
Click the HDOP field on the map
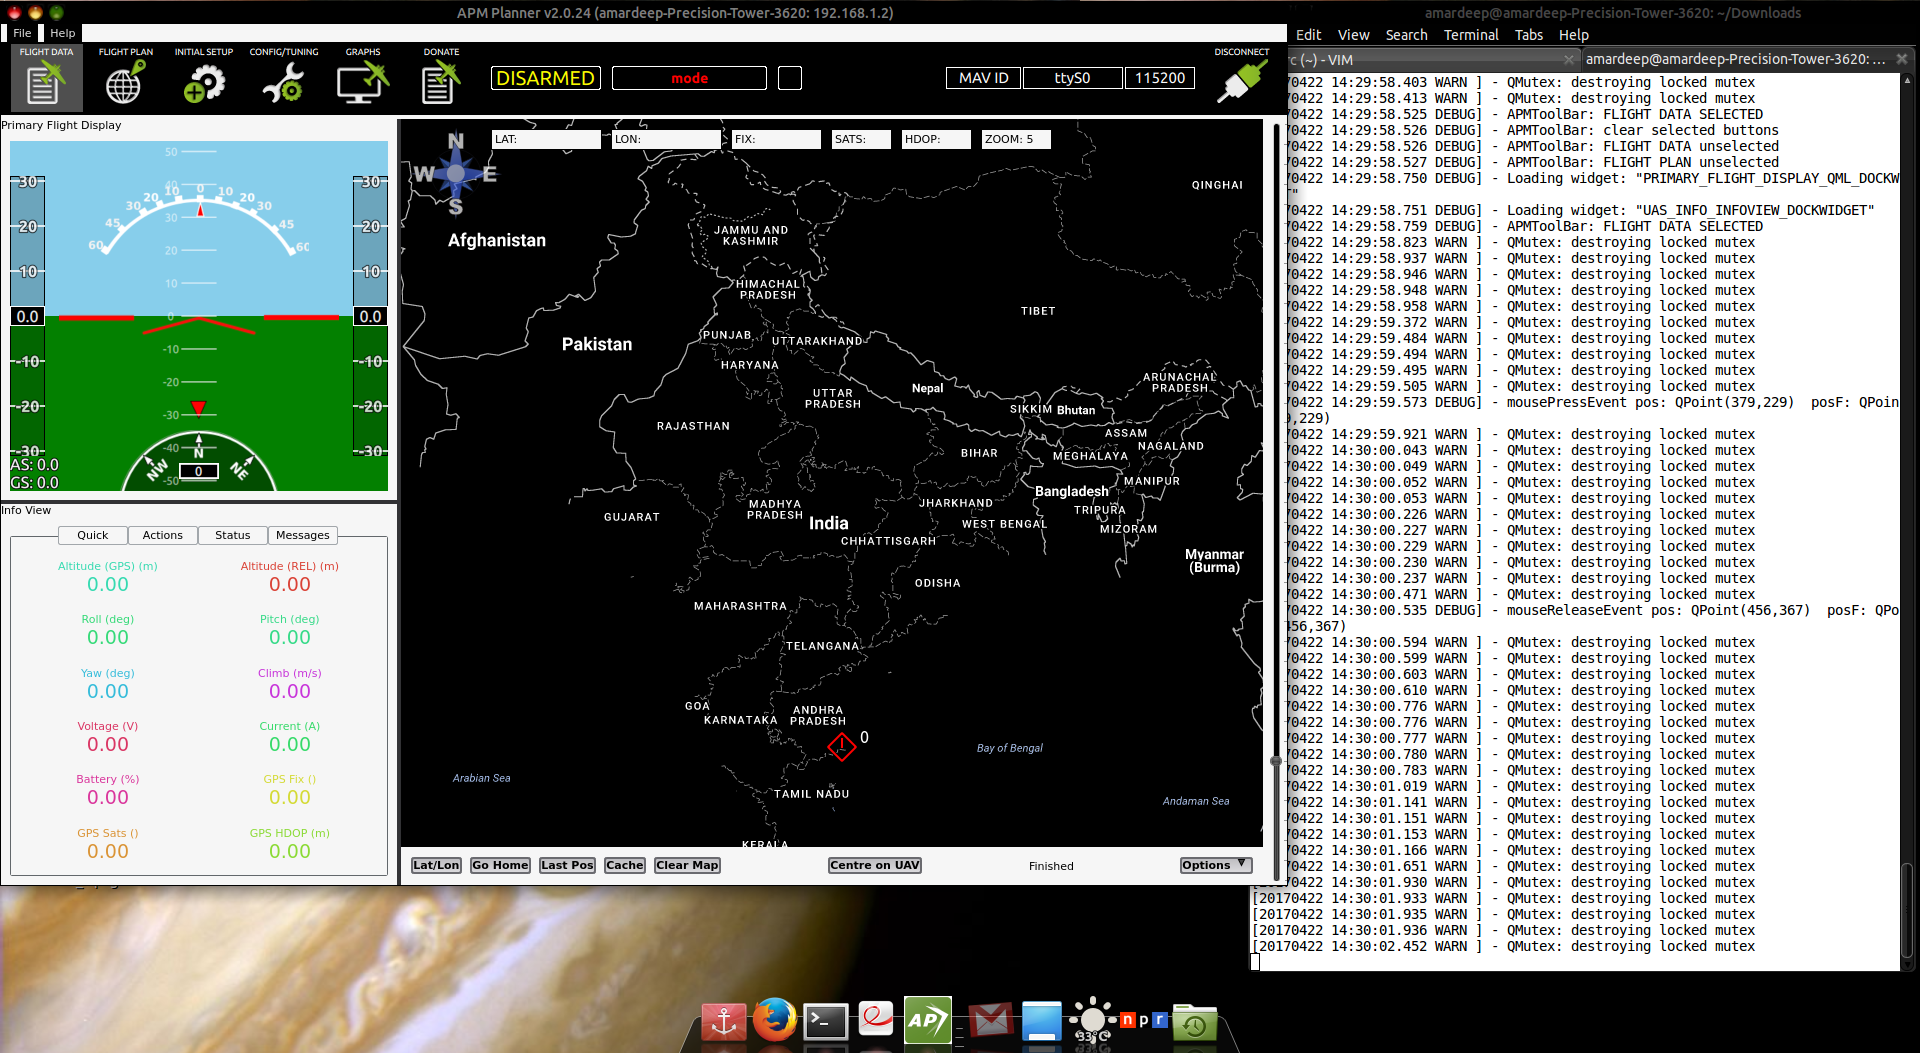936,139
